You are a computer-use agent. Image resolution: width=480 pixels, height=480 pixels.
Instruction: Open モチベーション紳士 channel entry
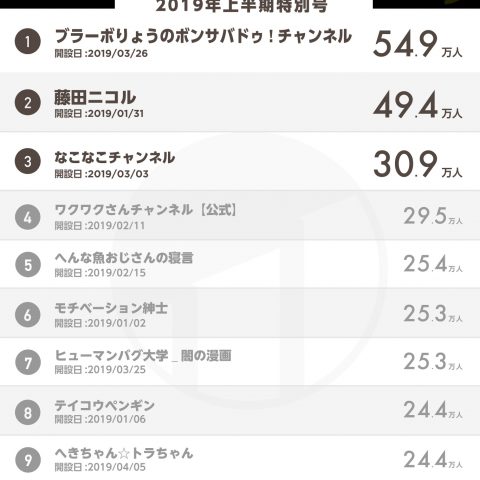tap(111, 308)
